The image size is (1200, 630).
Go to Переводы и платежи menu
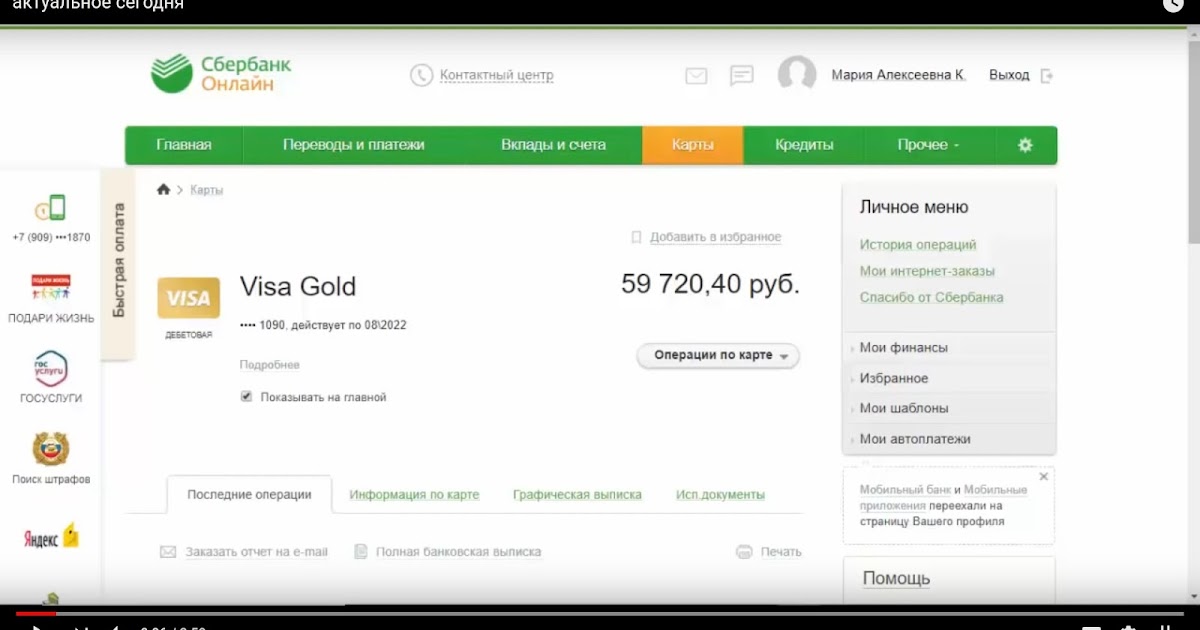tap(353, 145)
